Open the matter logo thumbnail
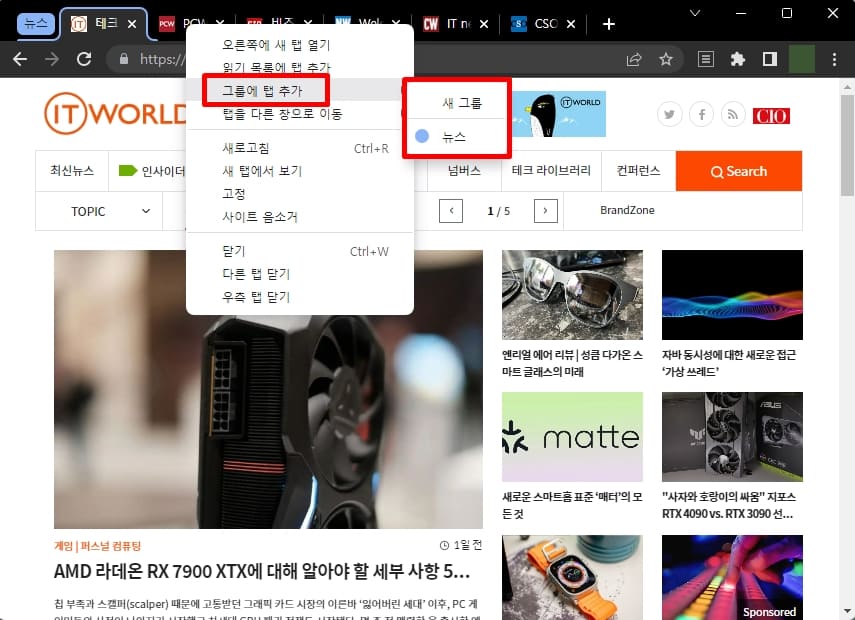The height and width of the screenshot is (620, 855). pyautogui.click(x=572, y=437)
